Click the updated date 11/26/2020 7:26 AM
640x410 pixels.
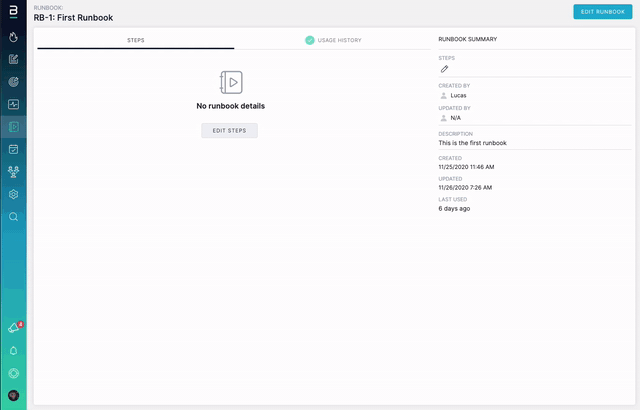coord(465,188)
